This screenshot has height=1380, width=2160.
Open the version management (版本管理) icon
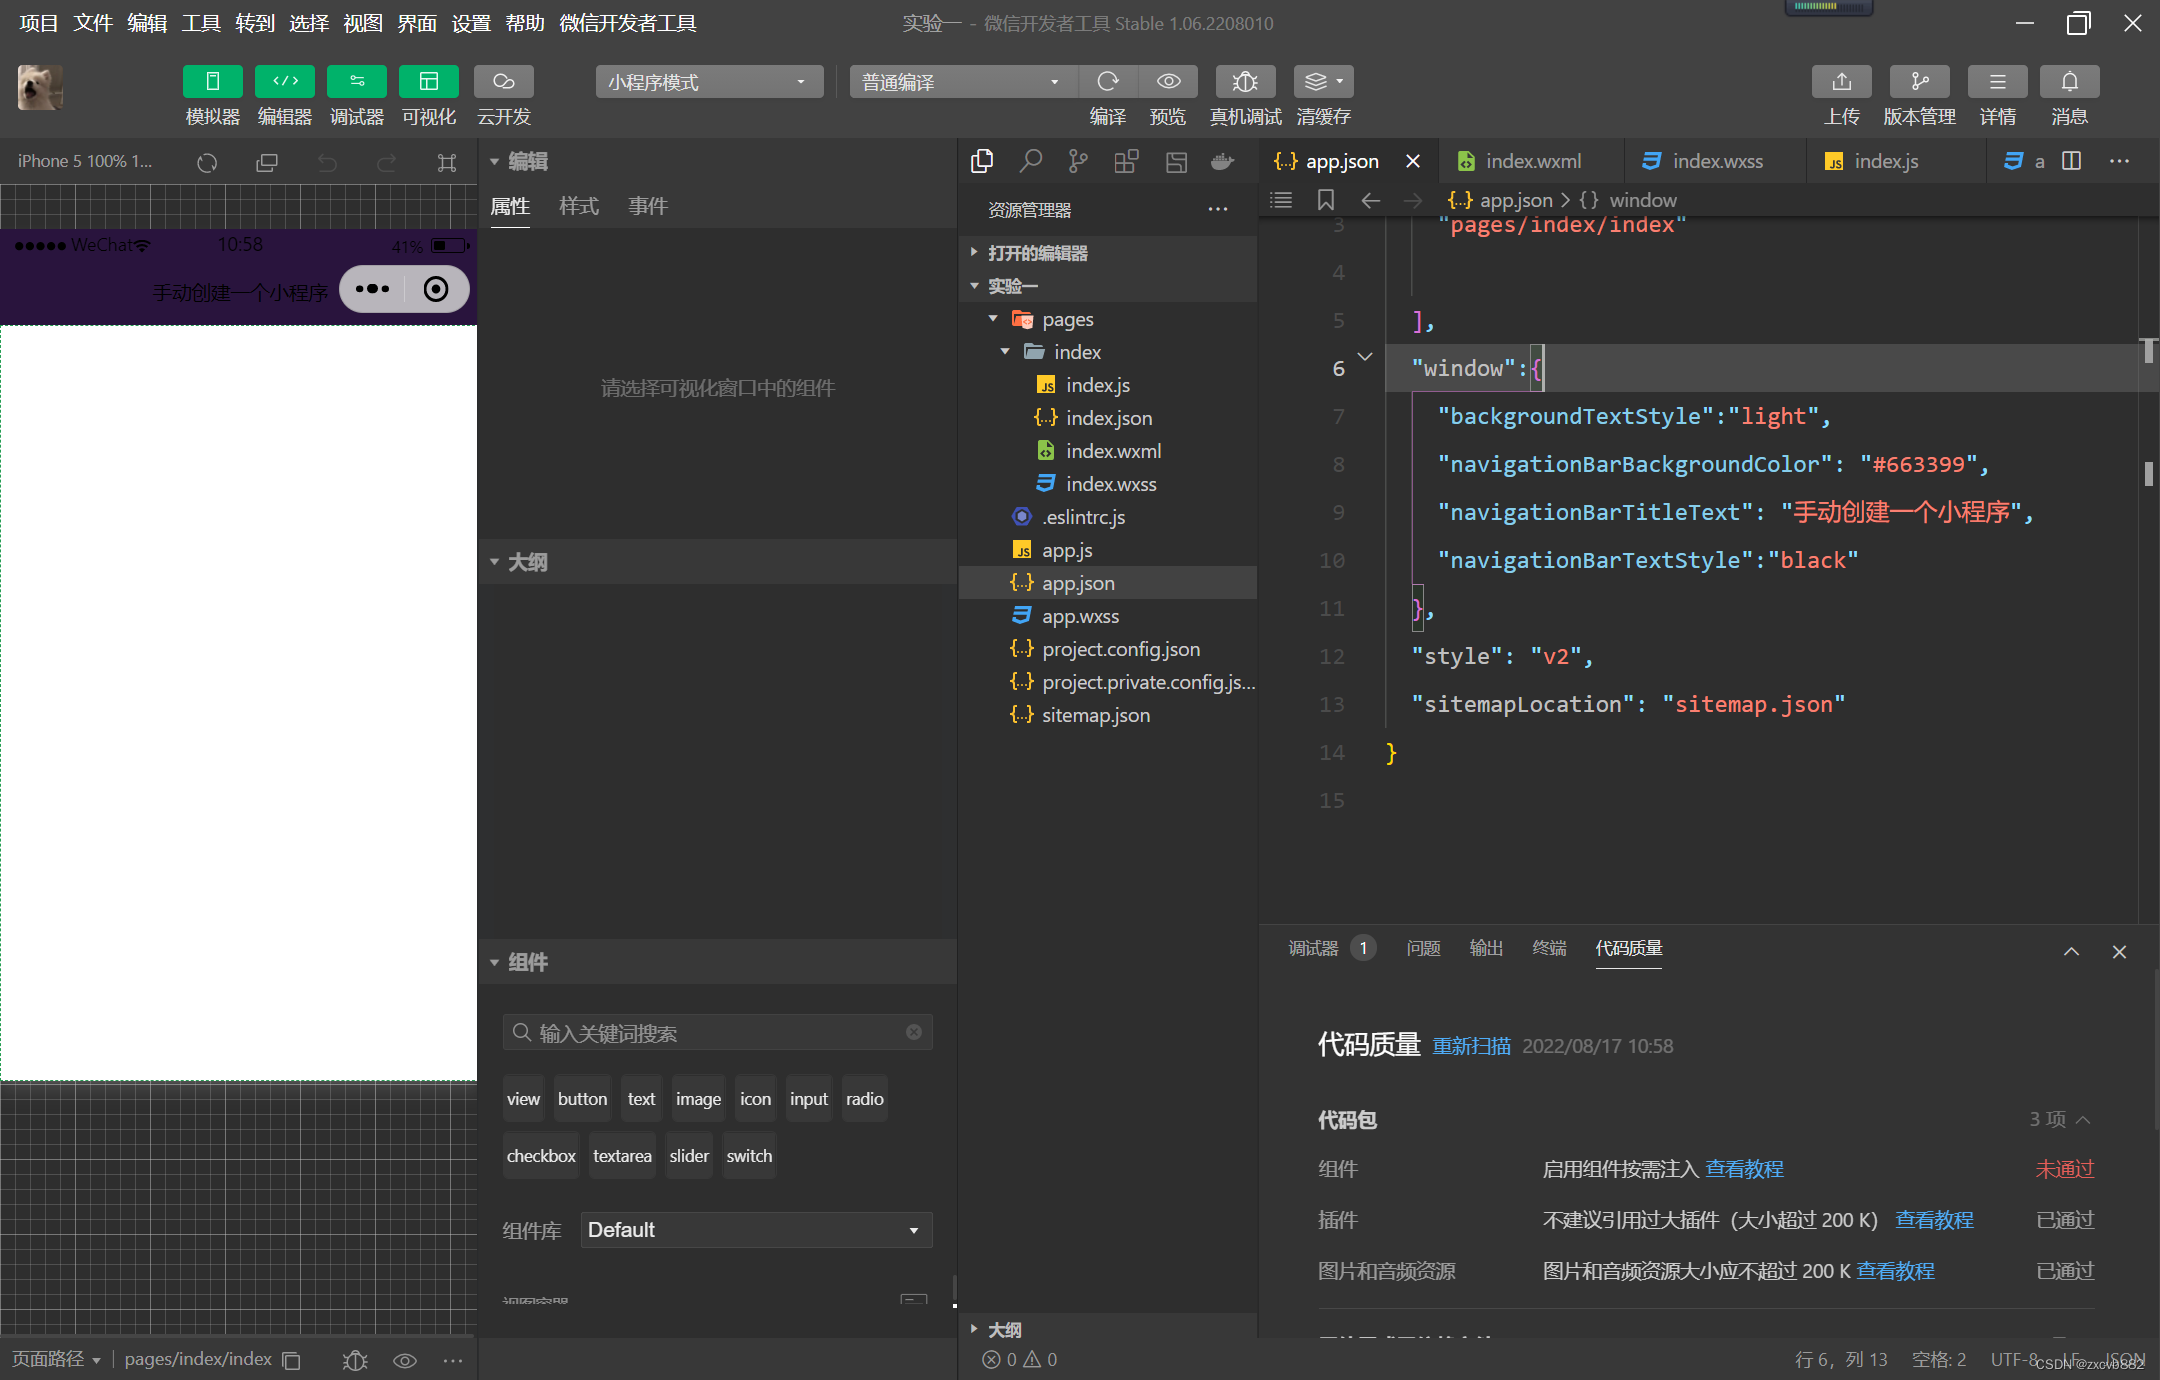[x=1919, y=82]
